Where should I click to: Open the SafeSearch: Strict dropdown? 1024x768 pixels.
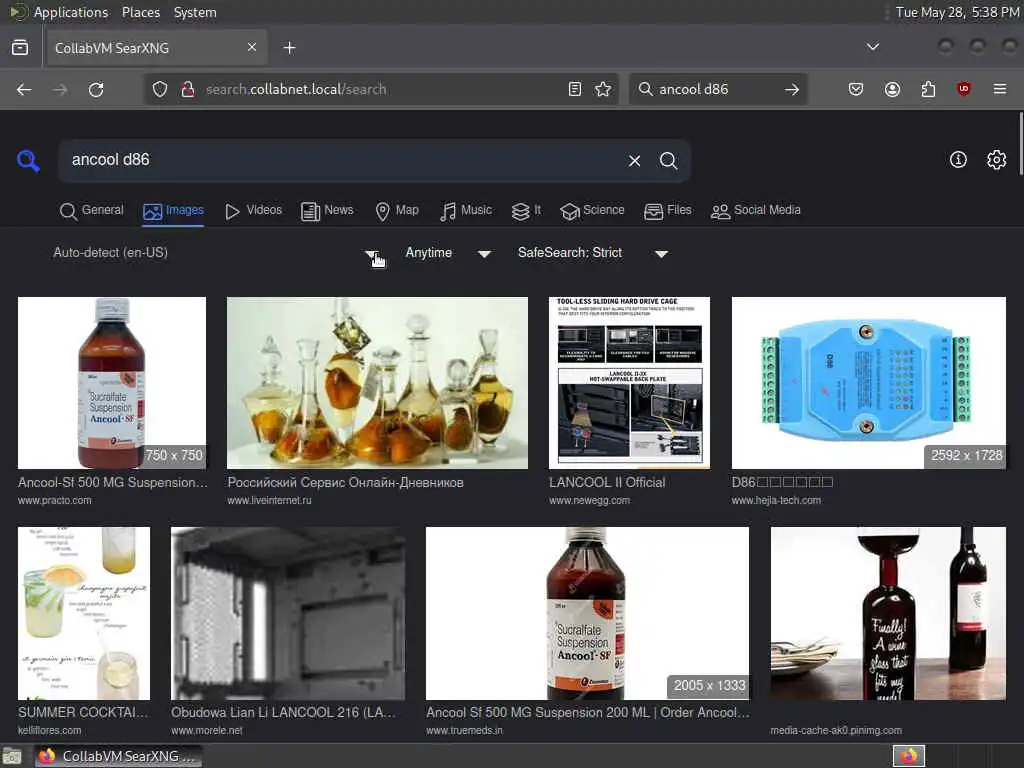pyautogui.click(x=592, y=253)
